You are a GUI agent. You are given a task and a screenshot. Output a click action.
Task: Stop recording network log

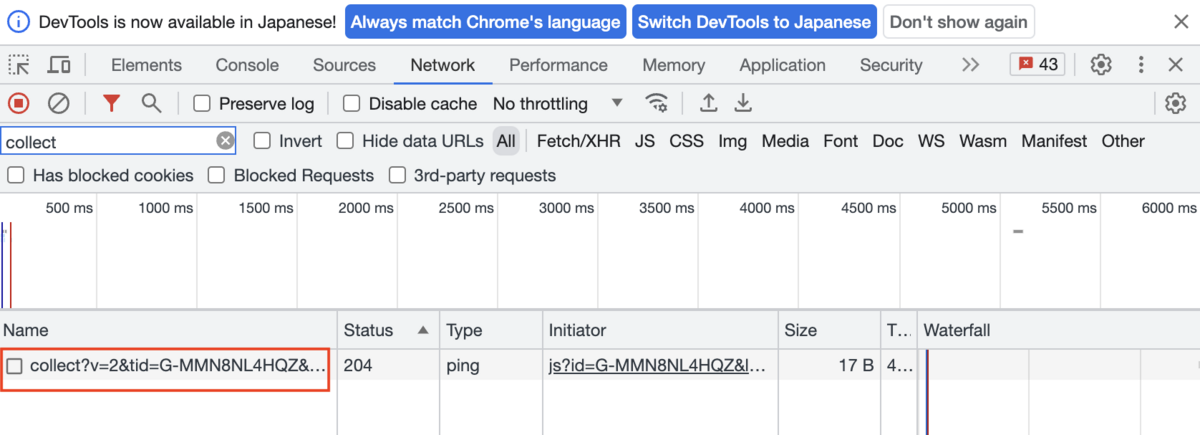point(19,103)
